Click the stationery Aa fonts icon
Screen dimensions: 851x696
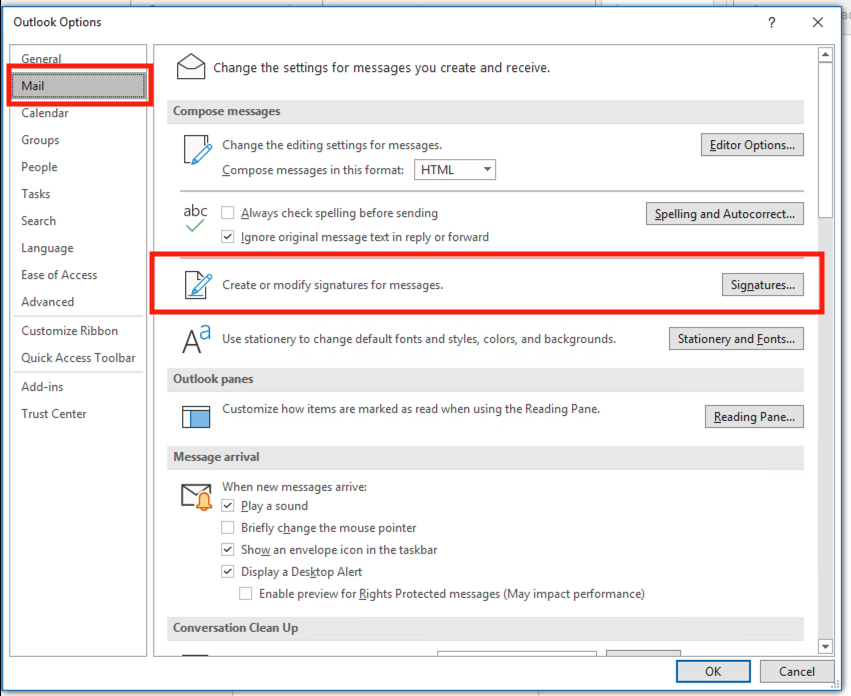tap(196, 339)
